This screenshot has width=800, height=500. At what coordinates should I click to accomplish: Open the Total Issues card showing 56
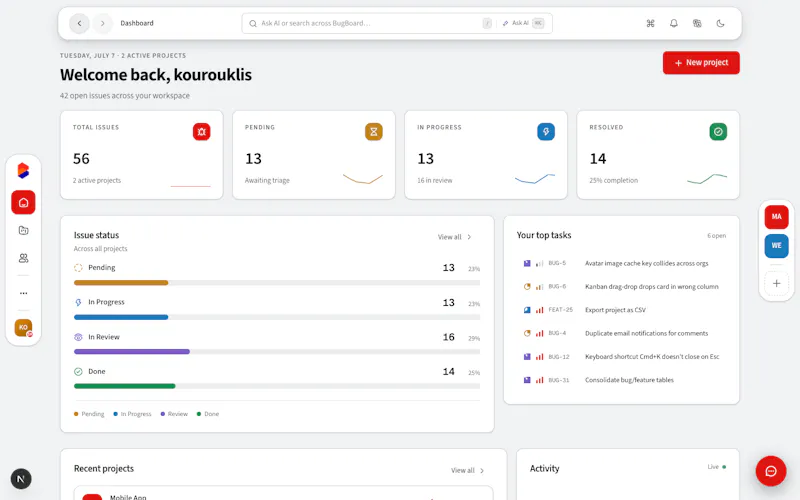click(142, 155)
